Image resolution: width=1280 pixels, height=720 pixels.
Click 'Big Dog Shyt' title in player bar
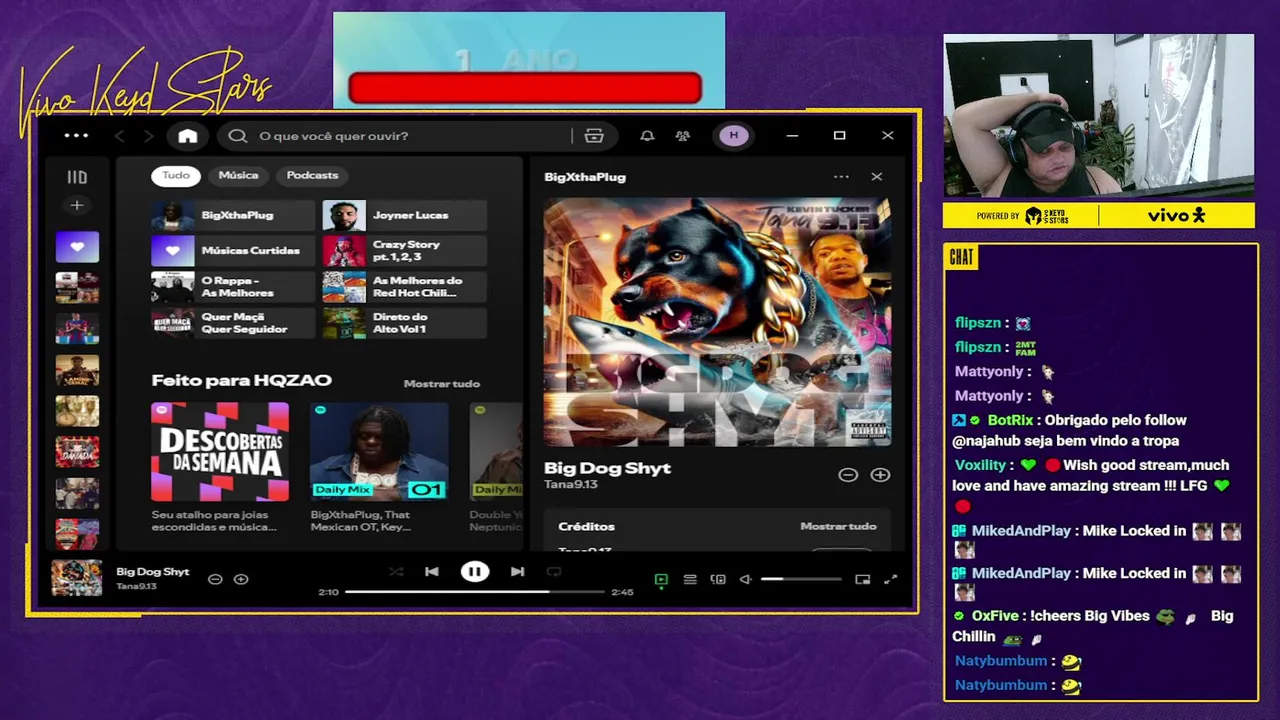point(152,572)
